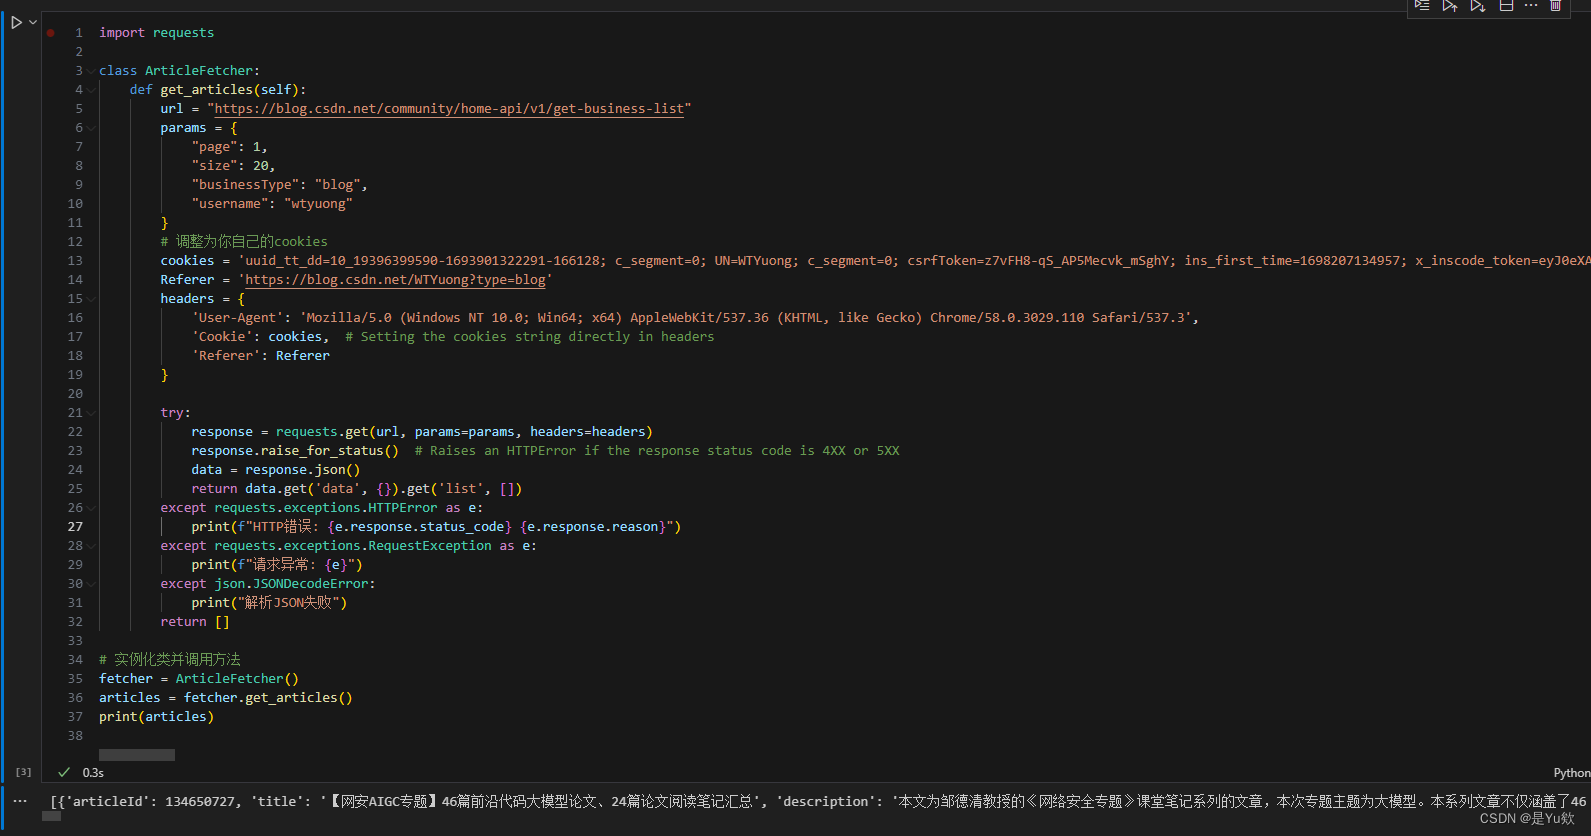The image size is (1591, 836).
Task: Click the "size": 20 entry
Action: (233, 166)
